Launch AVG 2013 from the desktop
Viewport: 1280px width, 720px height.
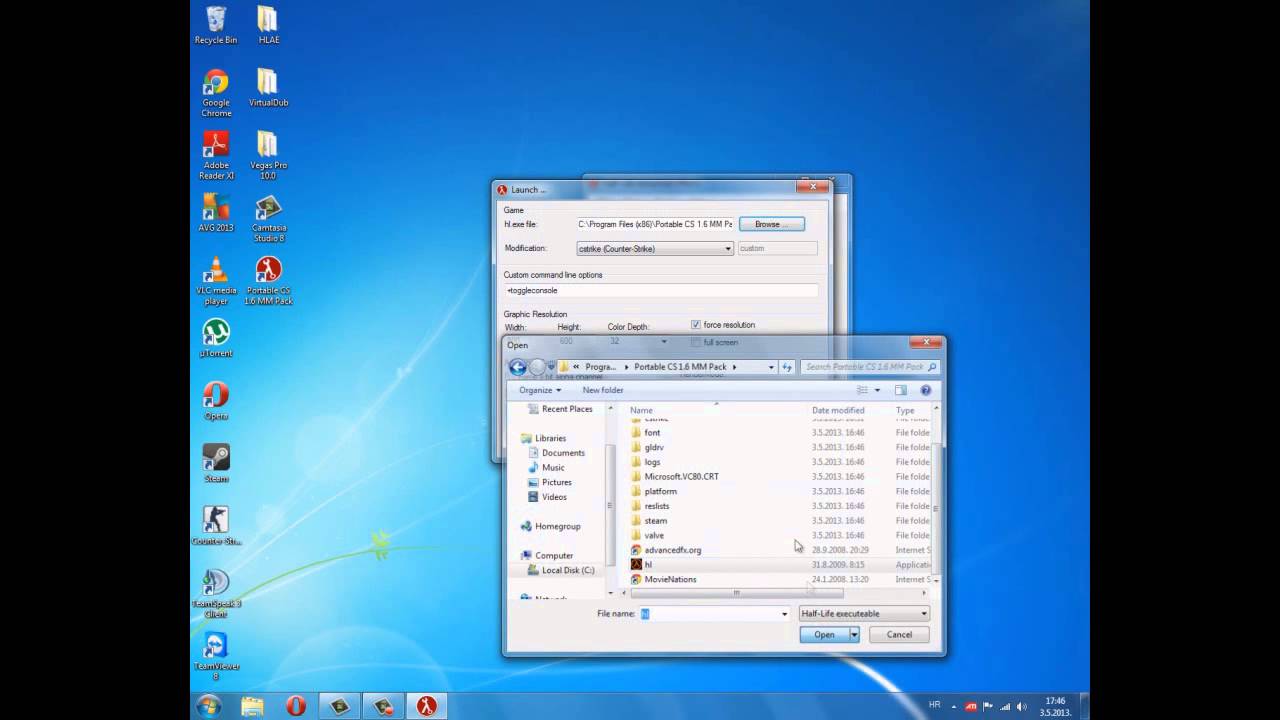216,212
